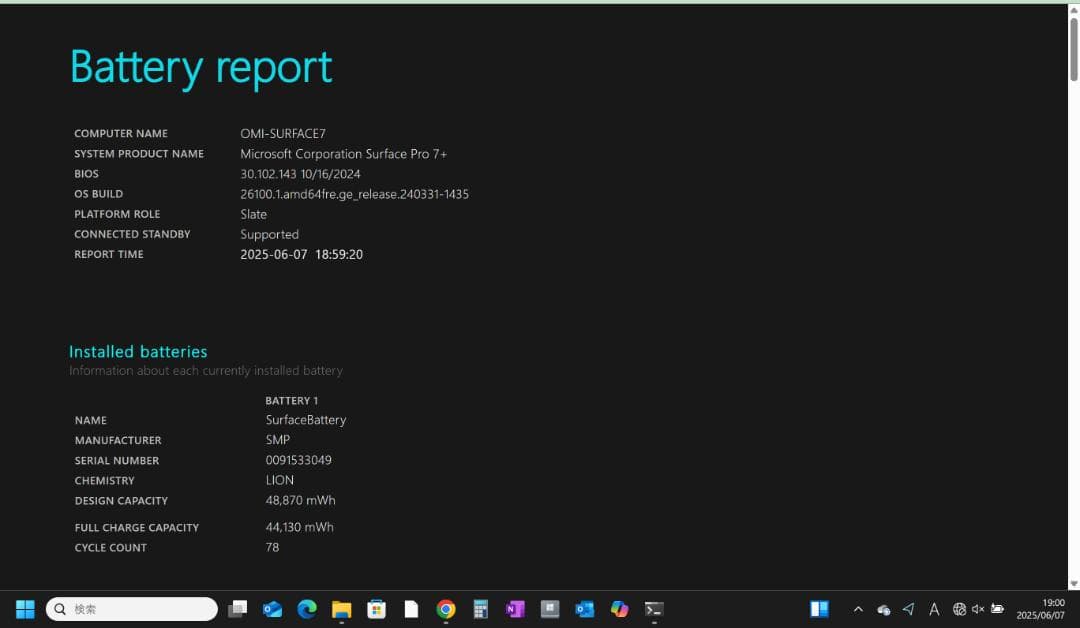Click cycle count value '78'
The height and width of the screenshot is (628, 1080).
tap(272, 547)
